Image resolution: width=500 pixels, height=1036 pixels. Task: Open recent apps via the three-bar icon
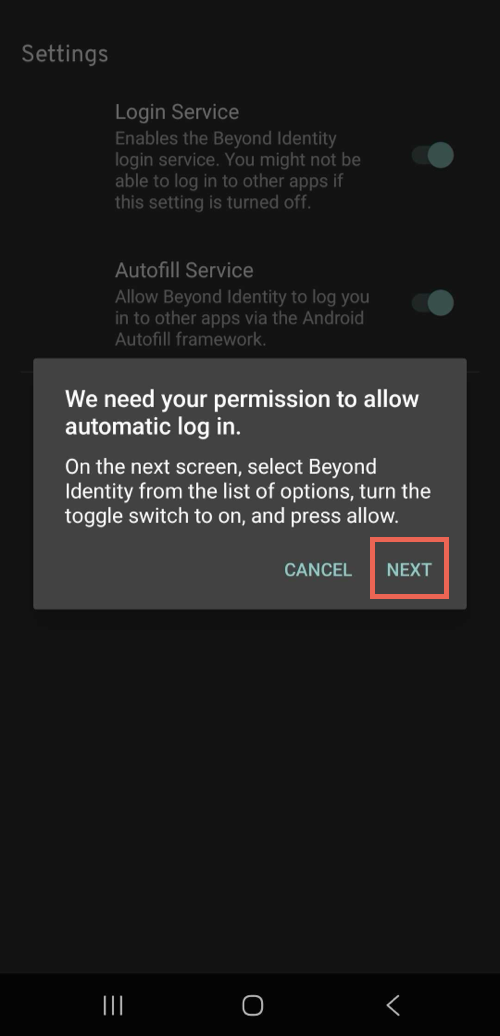pos(113,1005)
